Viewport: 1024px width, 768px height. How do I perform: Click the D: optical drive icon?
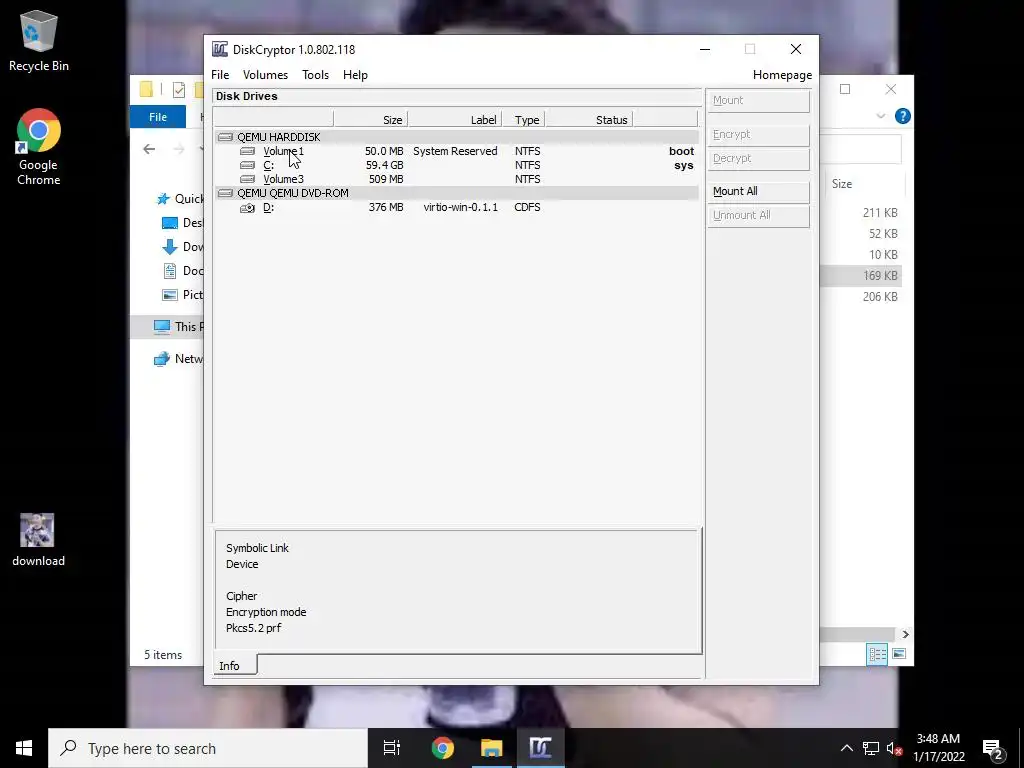(x=248, y=208)
